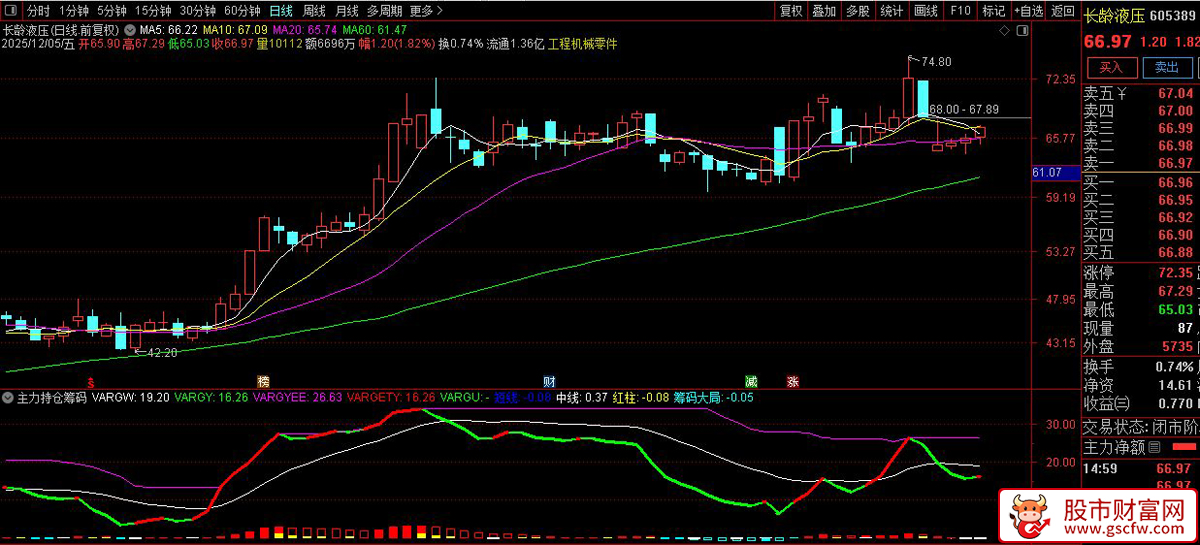Click the MA20: 65.74 indicator label
Image resolution: width=1200 pixels, height=545 pixels.
[x=306, y=30]
